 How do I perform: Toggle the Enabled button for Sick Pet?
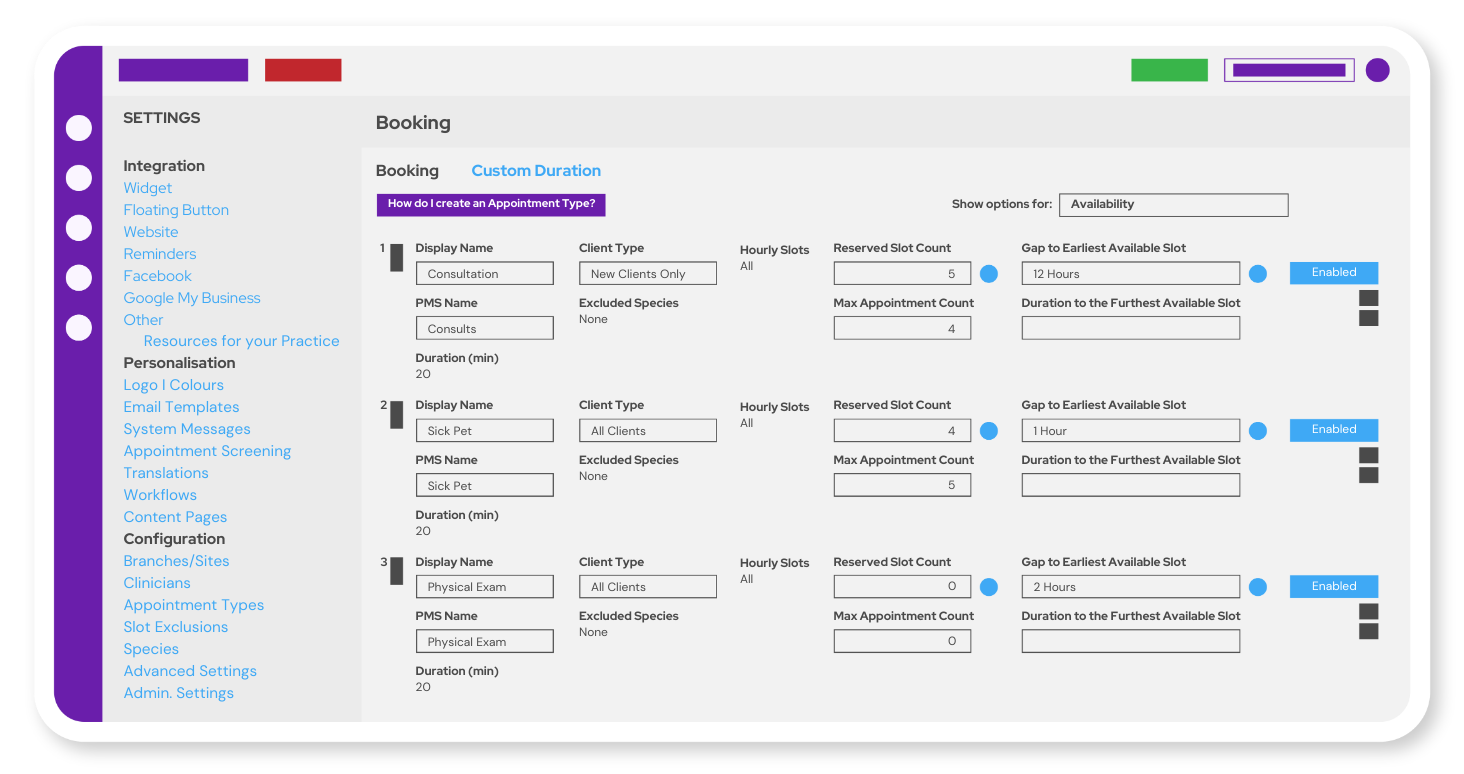[x=1333, y=430]
